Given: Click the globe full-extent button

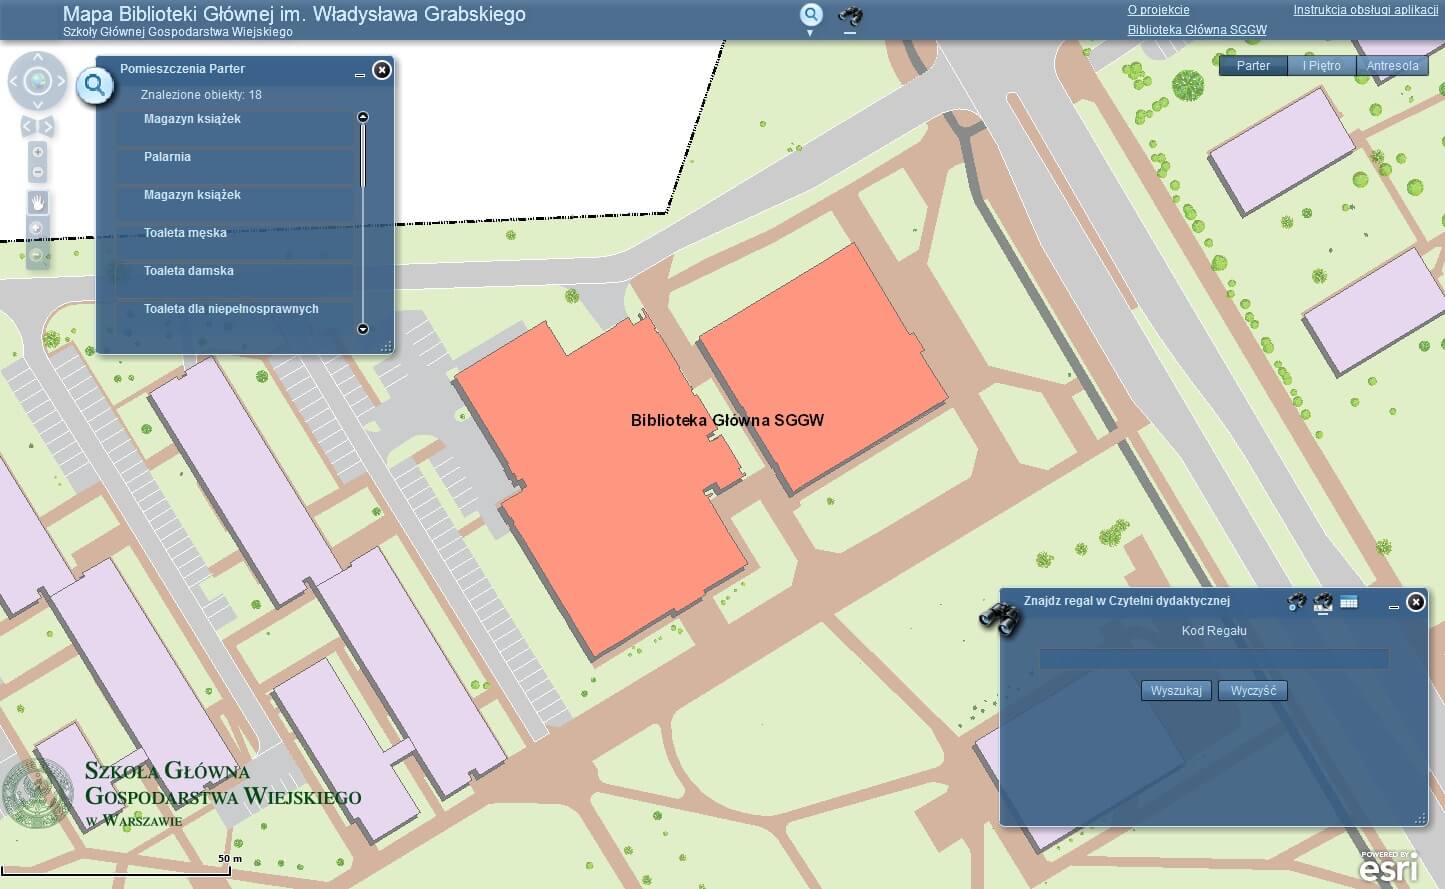Looking at the screenshot, I should [x=38, y=81].
